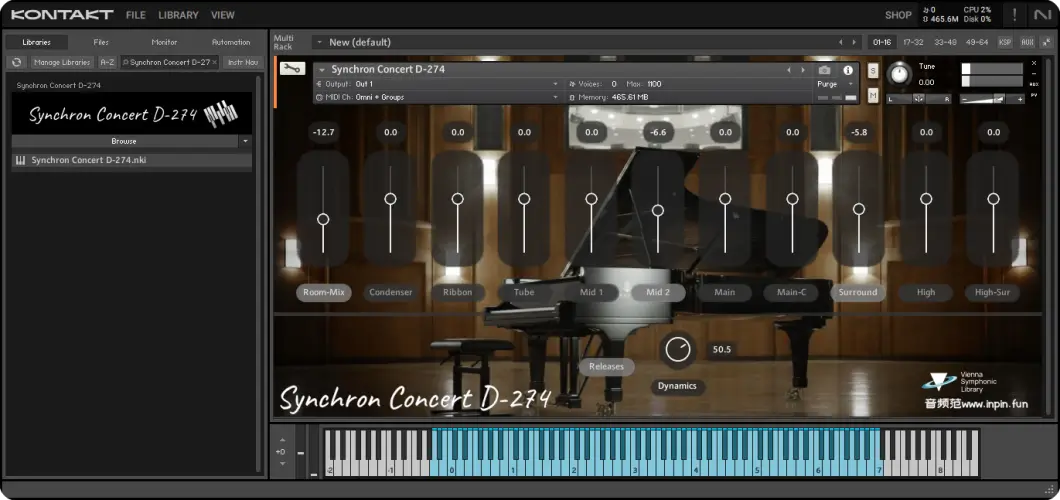Click the AUX indicator beside the level meters

(1034, 84)
